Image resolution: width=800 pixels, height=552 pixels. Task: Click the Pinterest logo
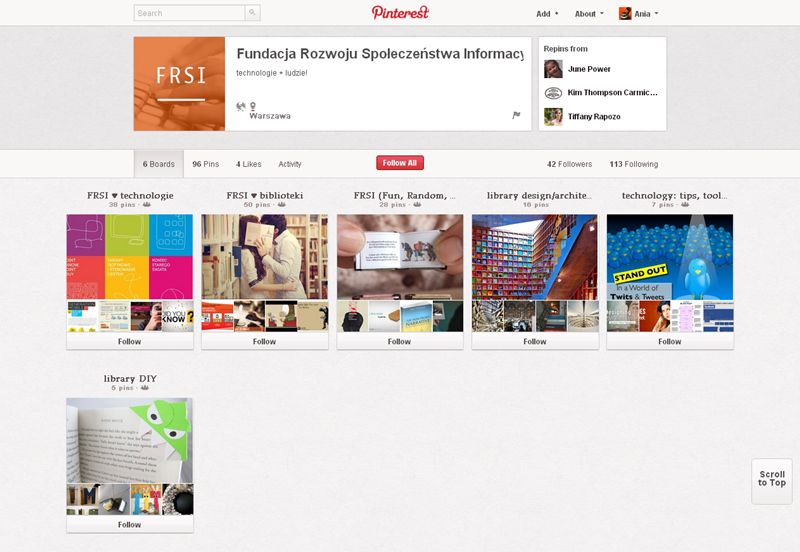point(400,13)
